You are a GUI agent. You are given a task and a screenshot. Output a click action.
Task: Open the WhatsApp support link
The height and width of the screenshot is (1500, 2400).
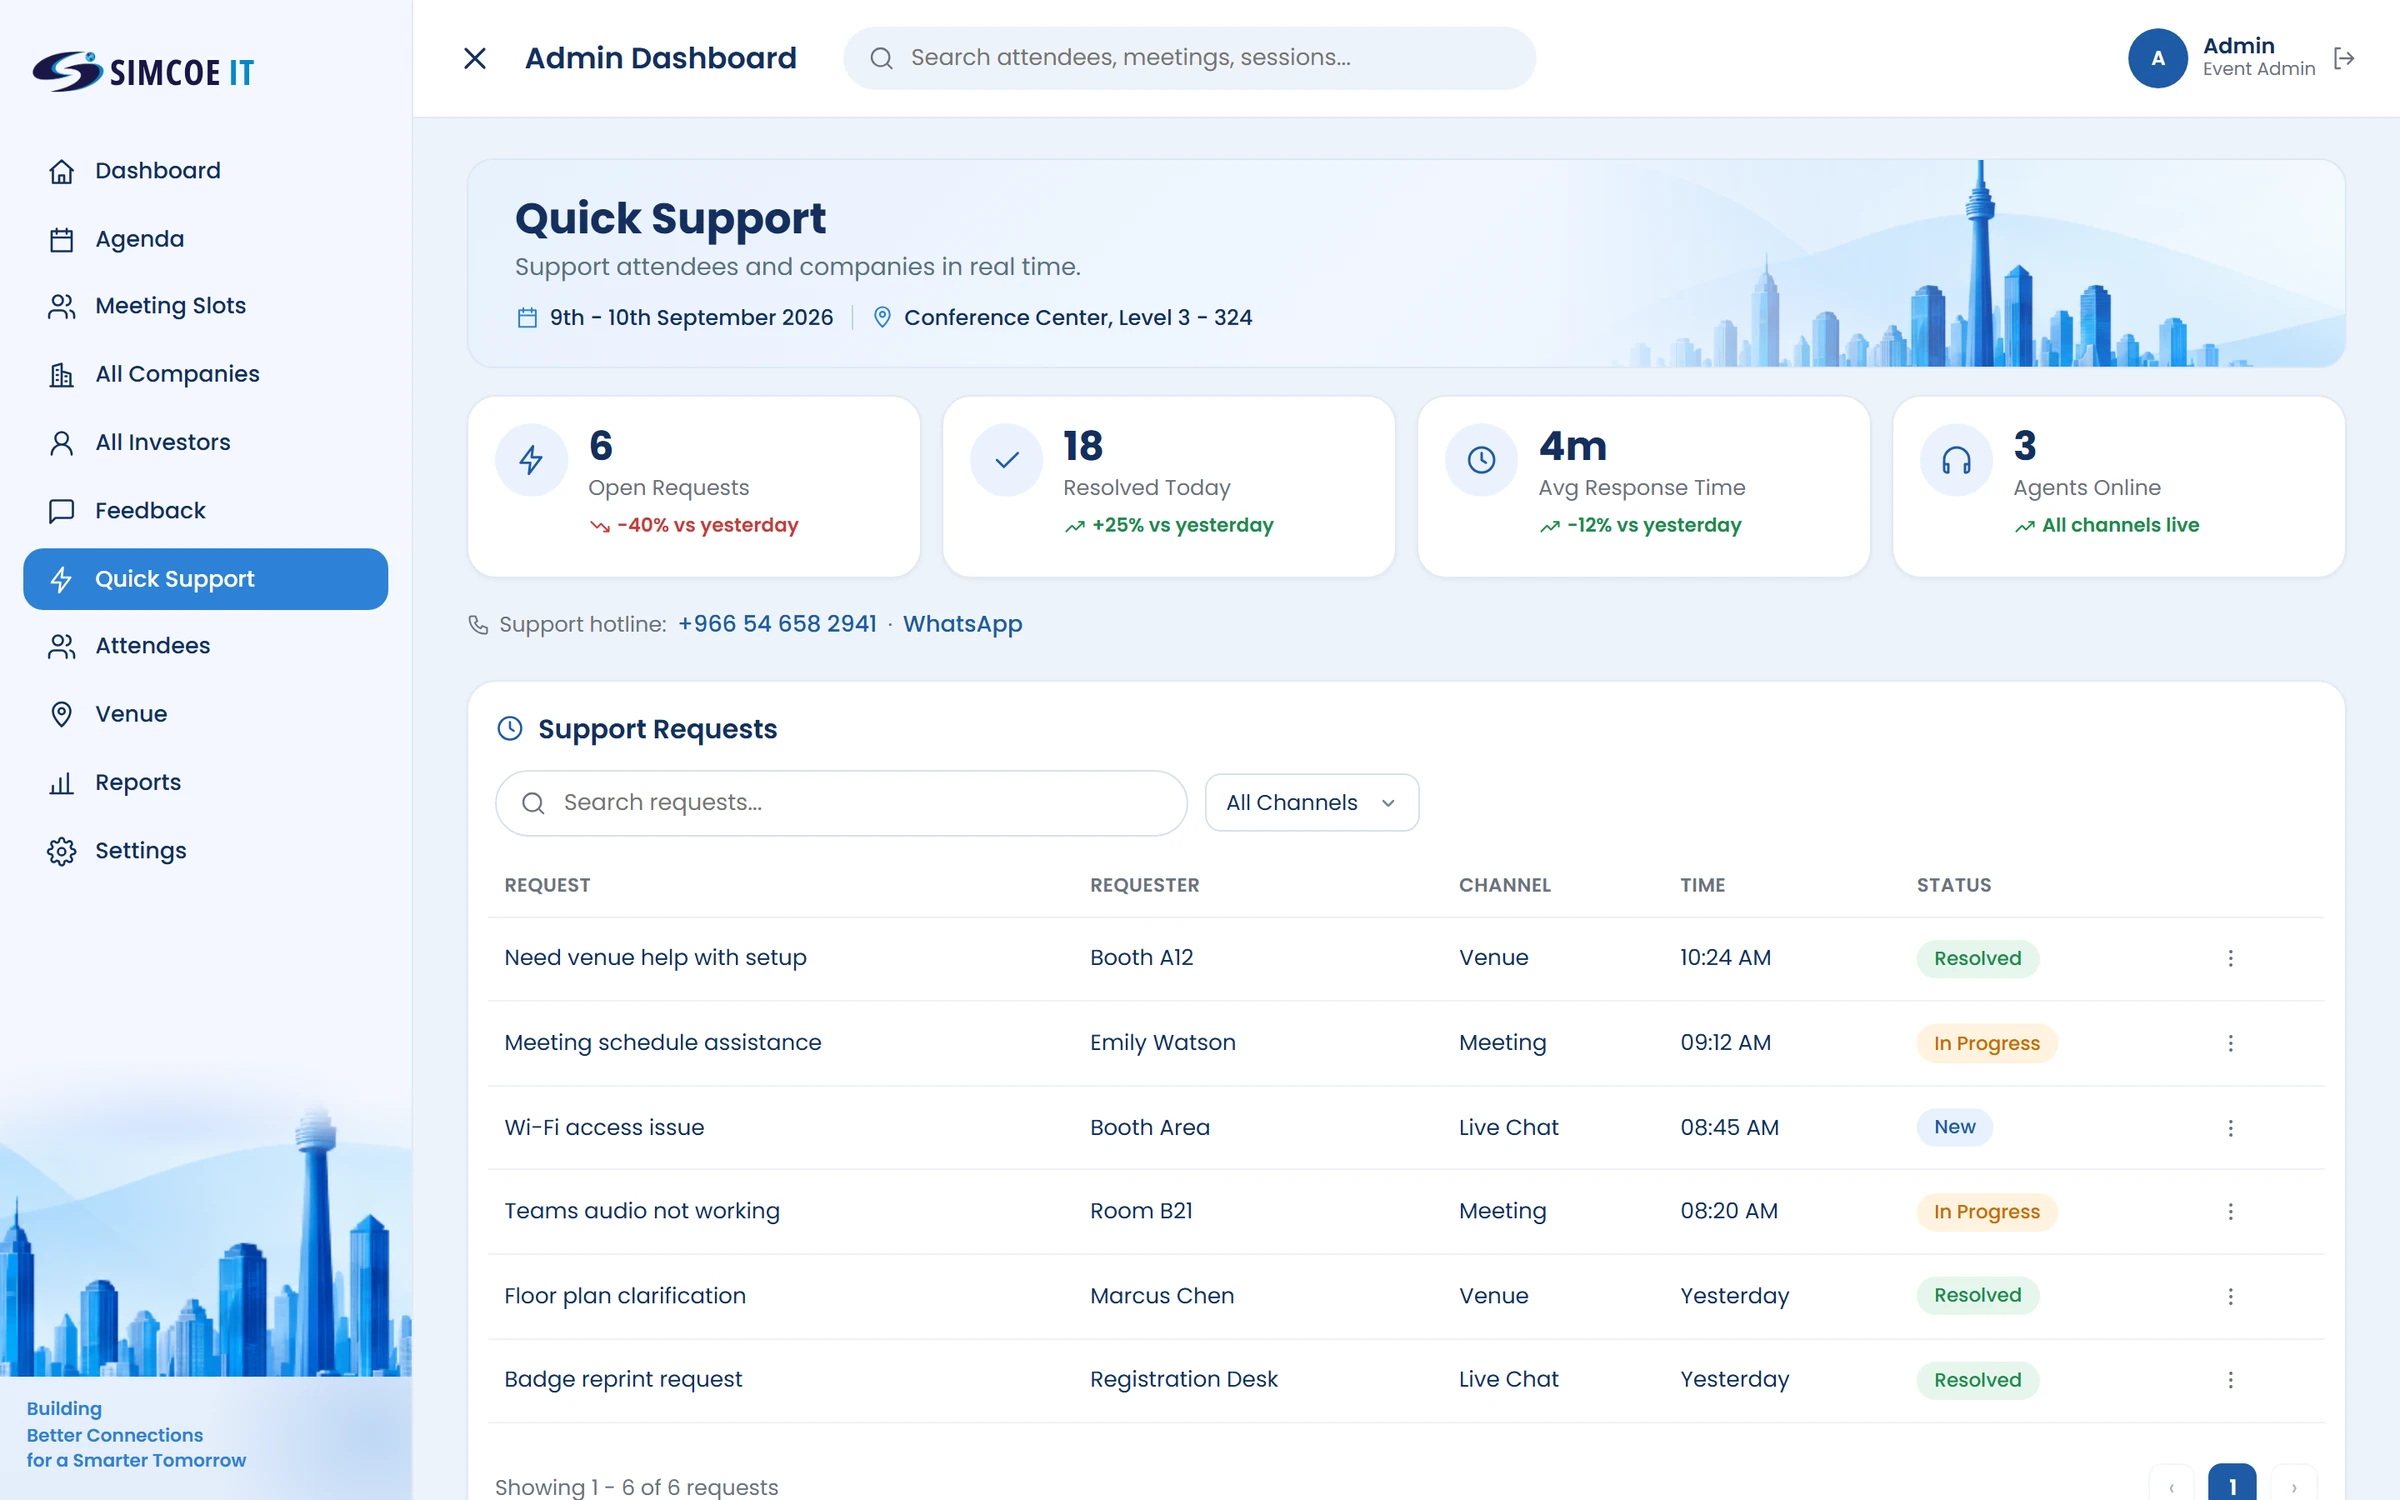coord(962,624)
